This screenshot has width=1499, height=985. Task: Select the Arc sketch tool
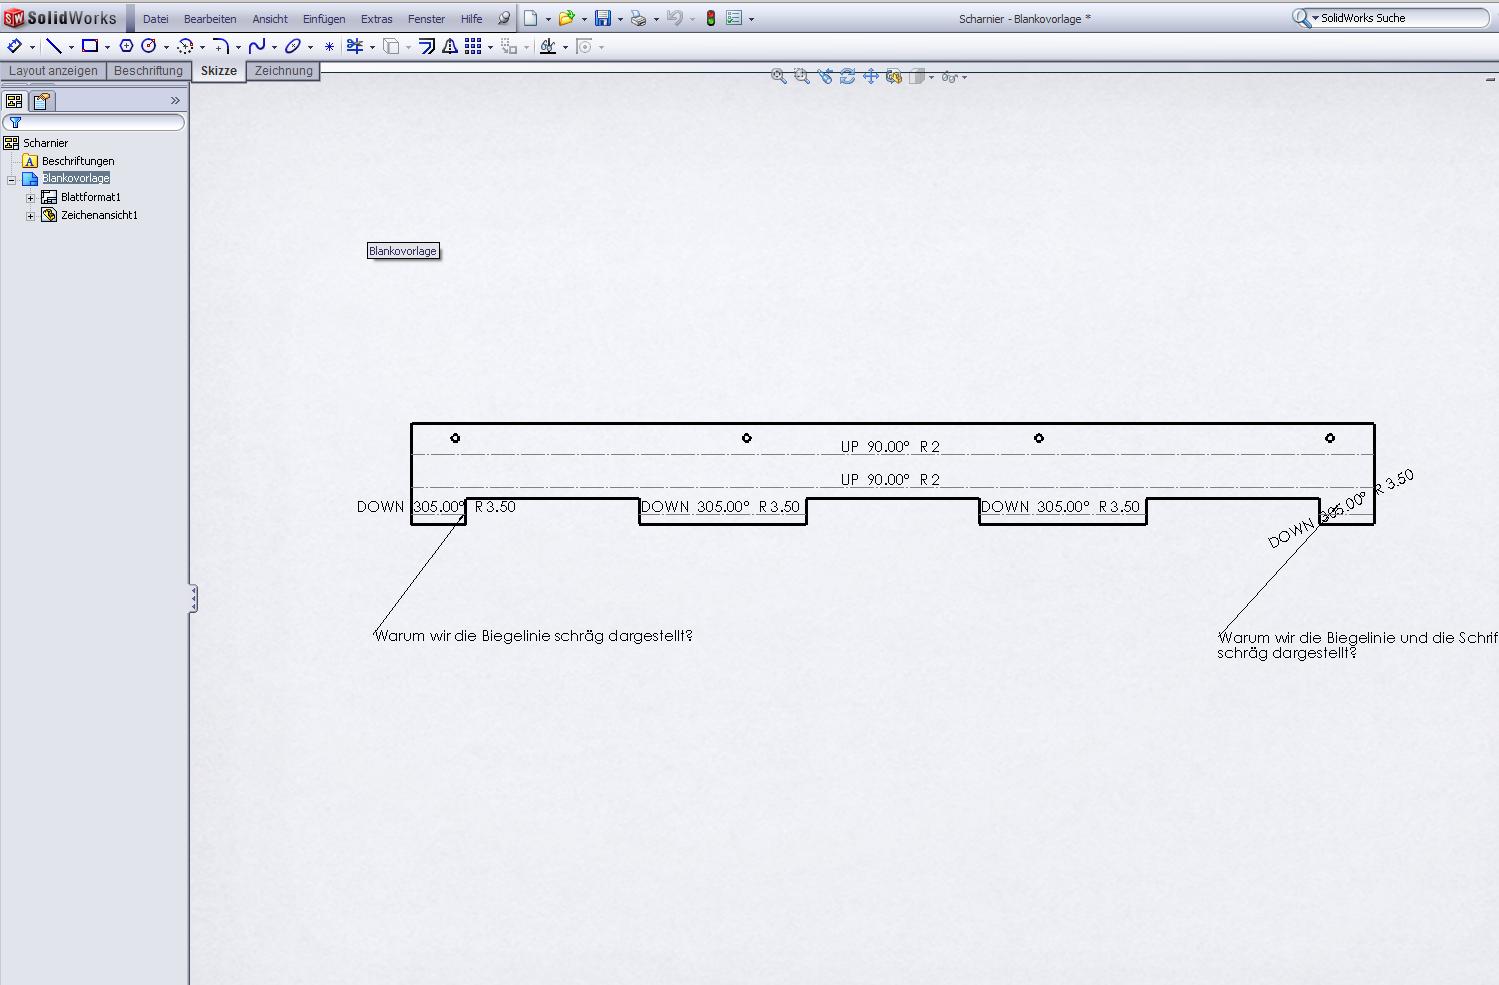(185, 46)
